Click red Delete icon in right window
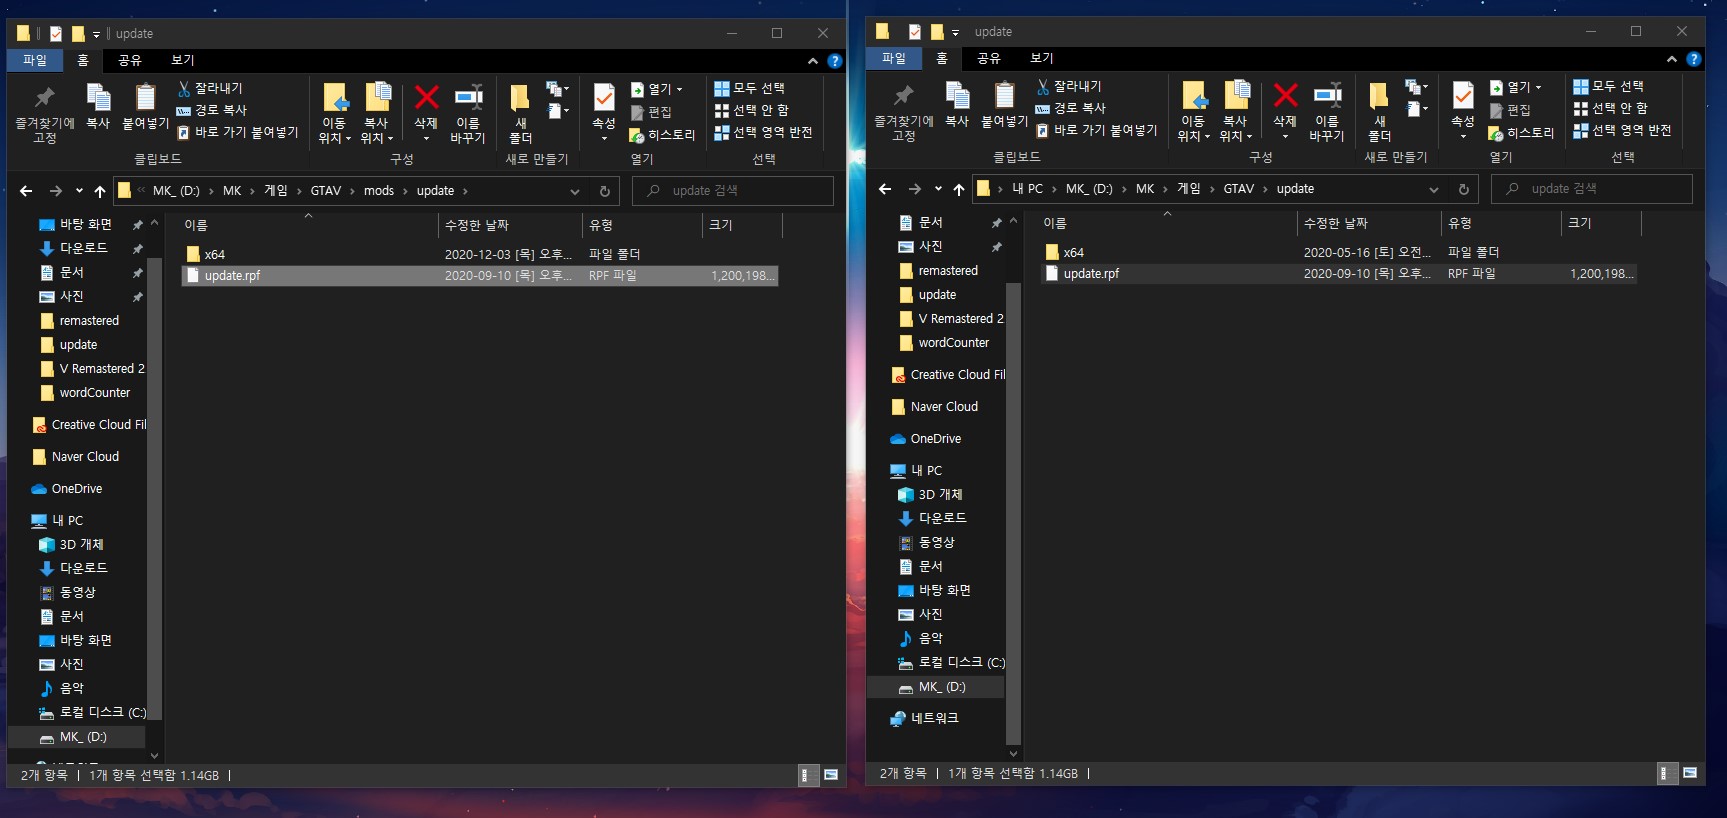1727x818 pixels. pyautogui.click(x=1285, y=96)
